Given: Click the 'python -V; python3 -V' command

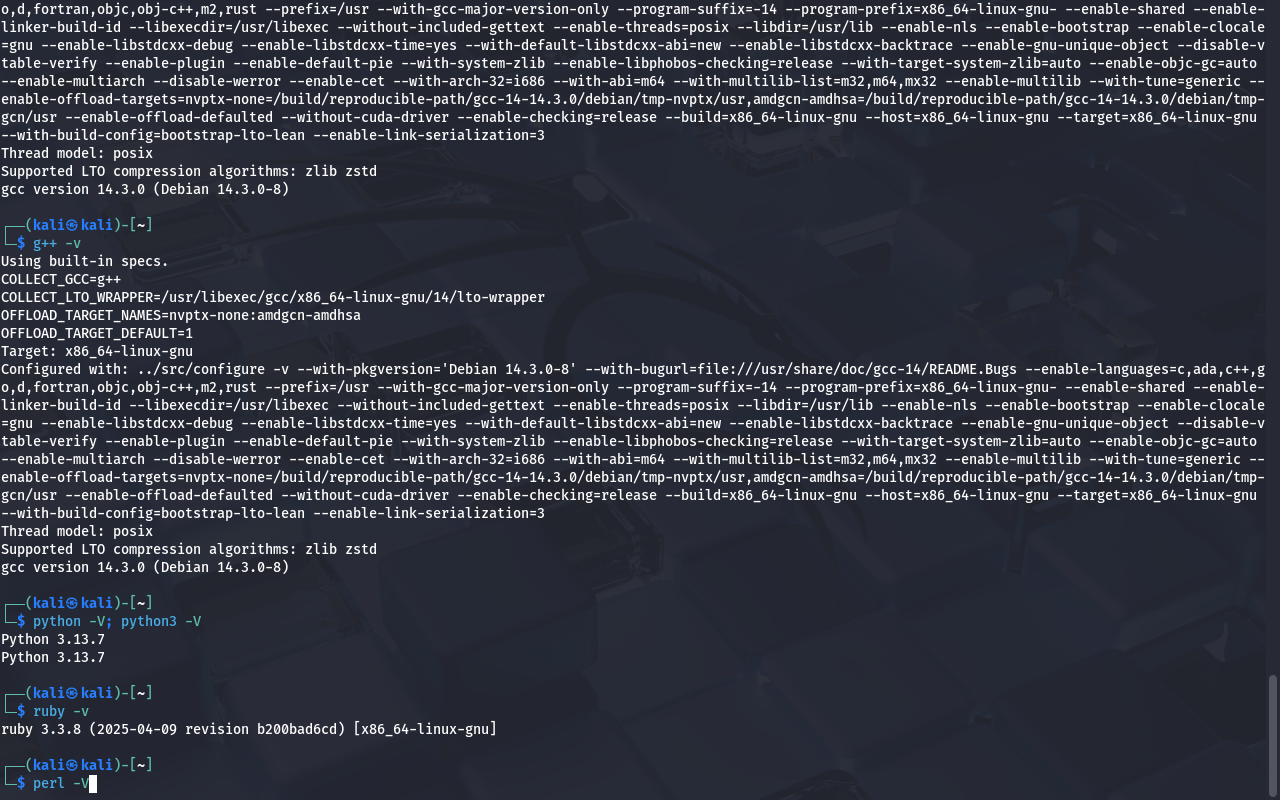Looking at the screenshot, I should point(117,621).
